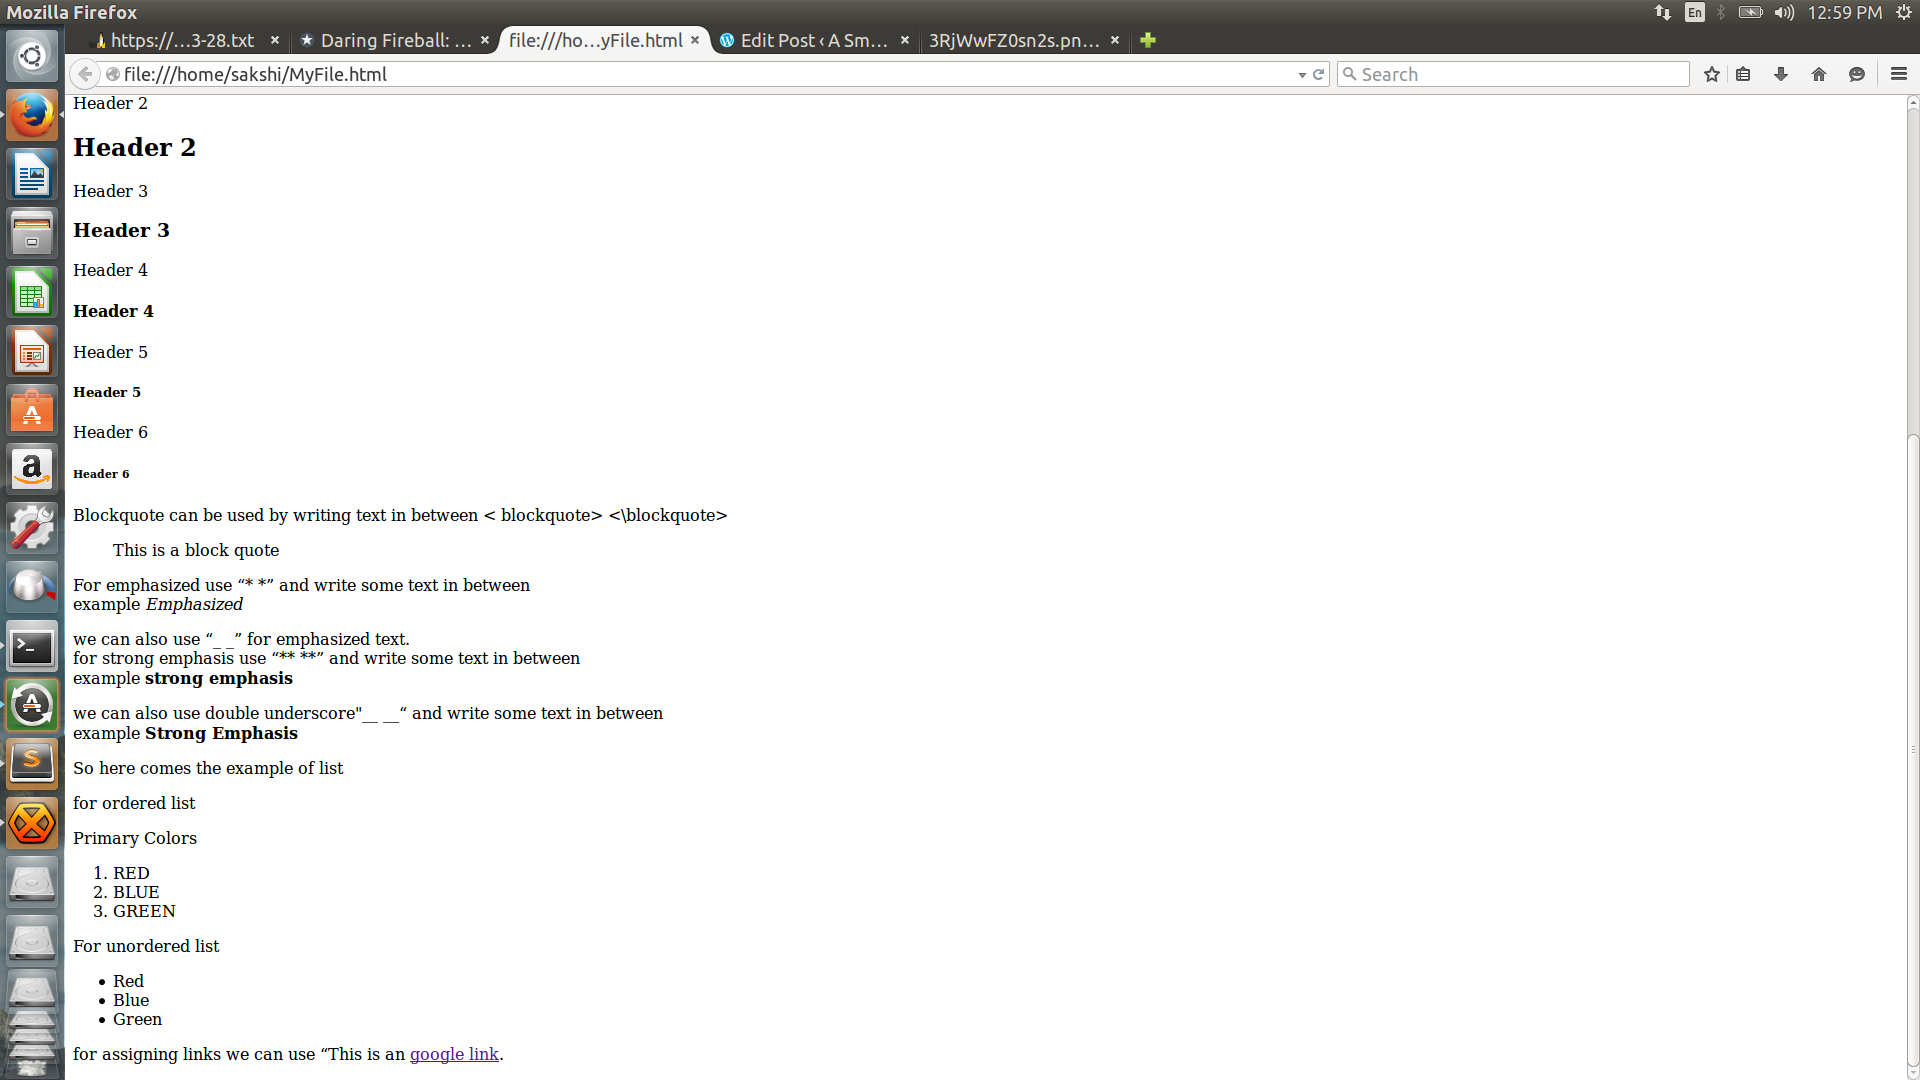
Task: Follow the google link hyperlink
Action: (454, 1054)
